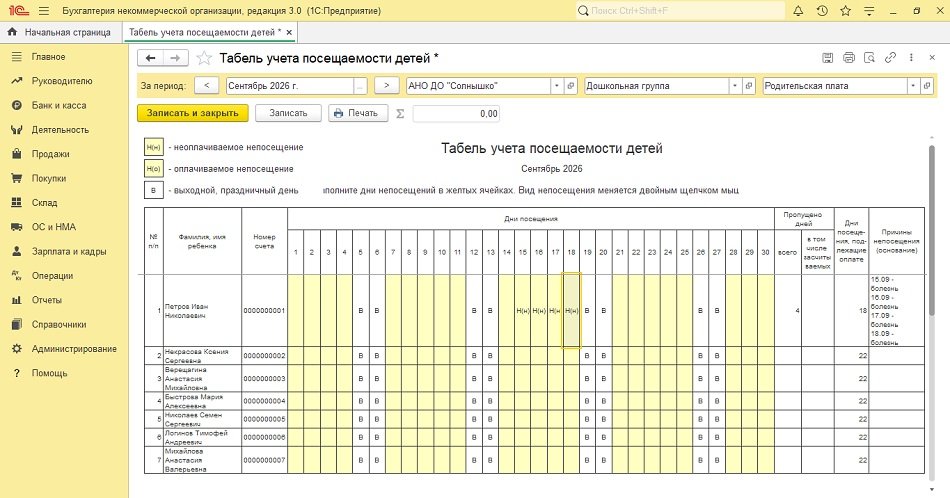The image size is (950, 498).
Task: Click the Сентябрь 2026 г. period field
Action: [290, 86]
